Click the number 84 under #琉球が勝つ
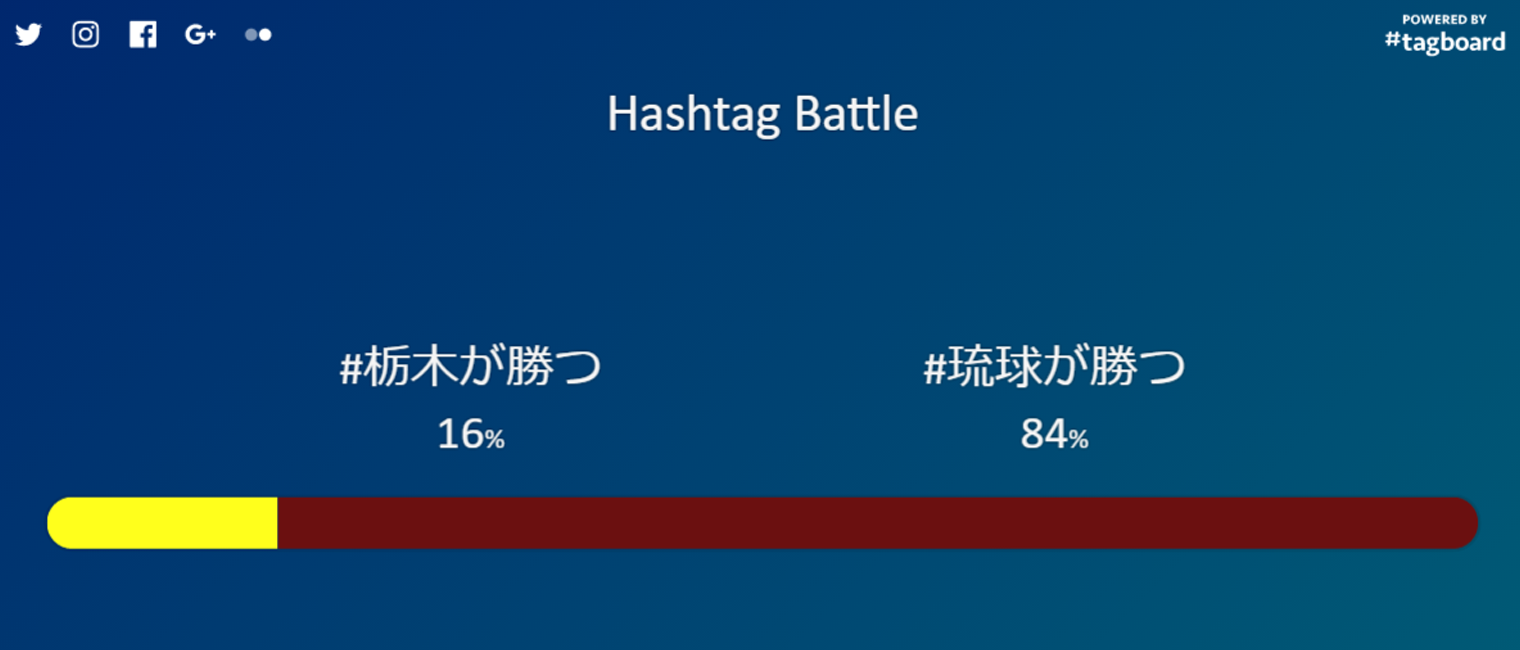Viewport: 1520px width, 650px height. (x=1044, y=434)
